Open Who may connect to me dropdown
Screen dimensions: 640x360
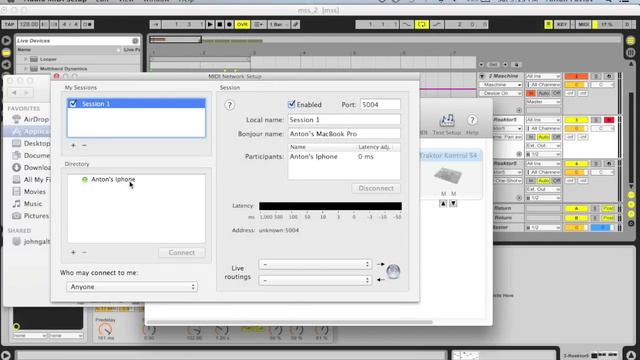pyautogui.click(x=132, y=287)
